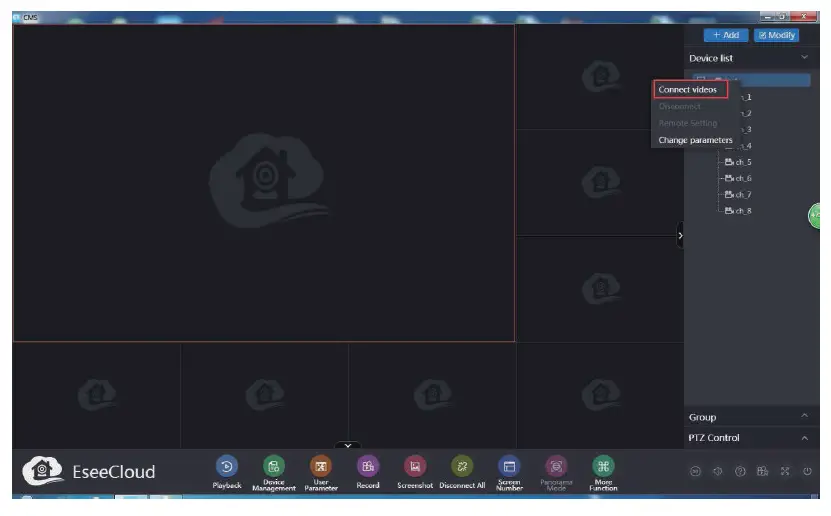Collapse the bottom toolbar with the down arrow
The height and width of the screenshot is (516, 831).
tap(348, 446)
